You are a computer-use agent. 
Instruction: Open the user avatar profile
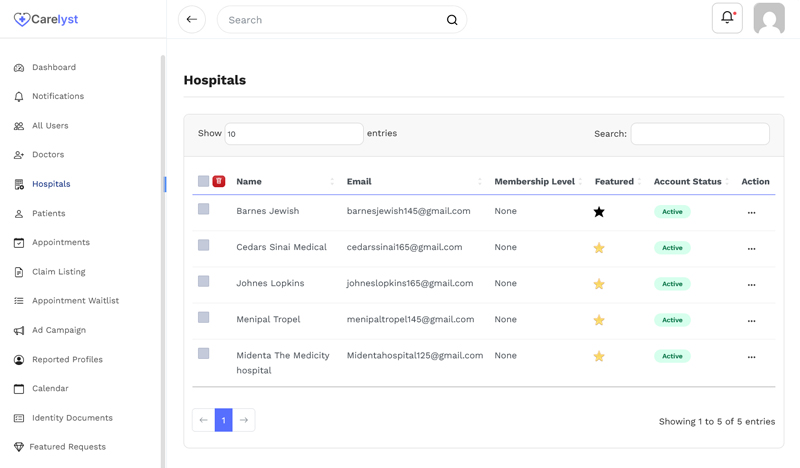pos(769,18)
